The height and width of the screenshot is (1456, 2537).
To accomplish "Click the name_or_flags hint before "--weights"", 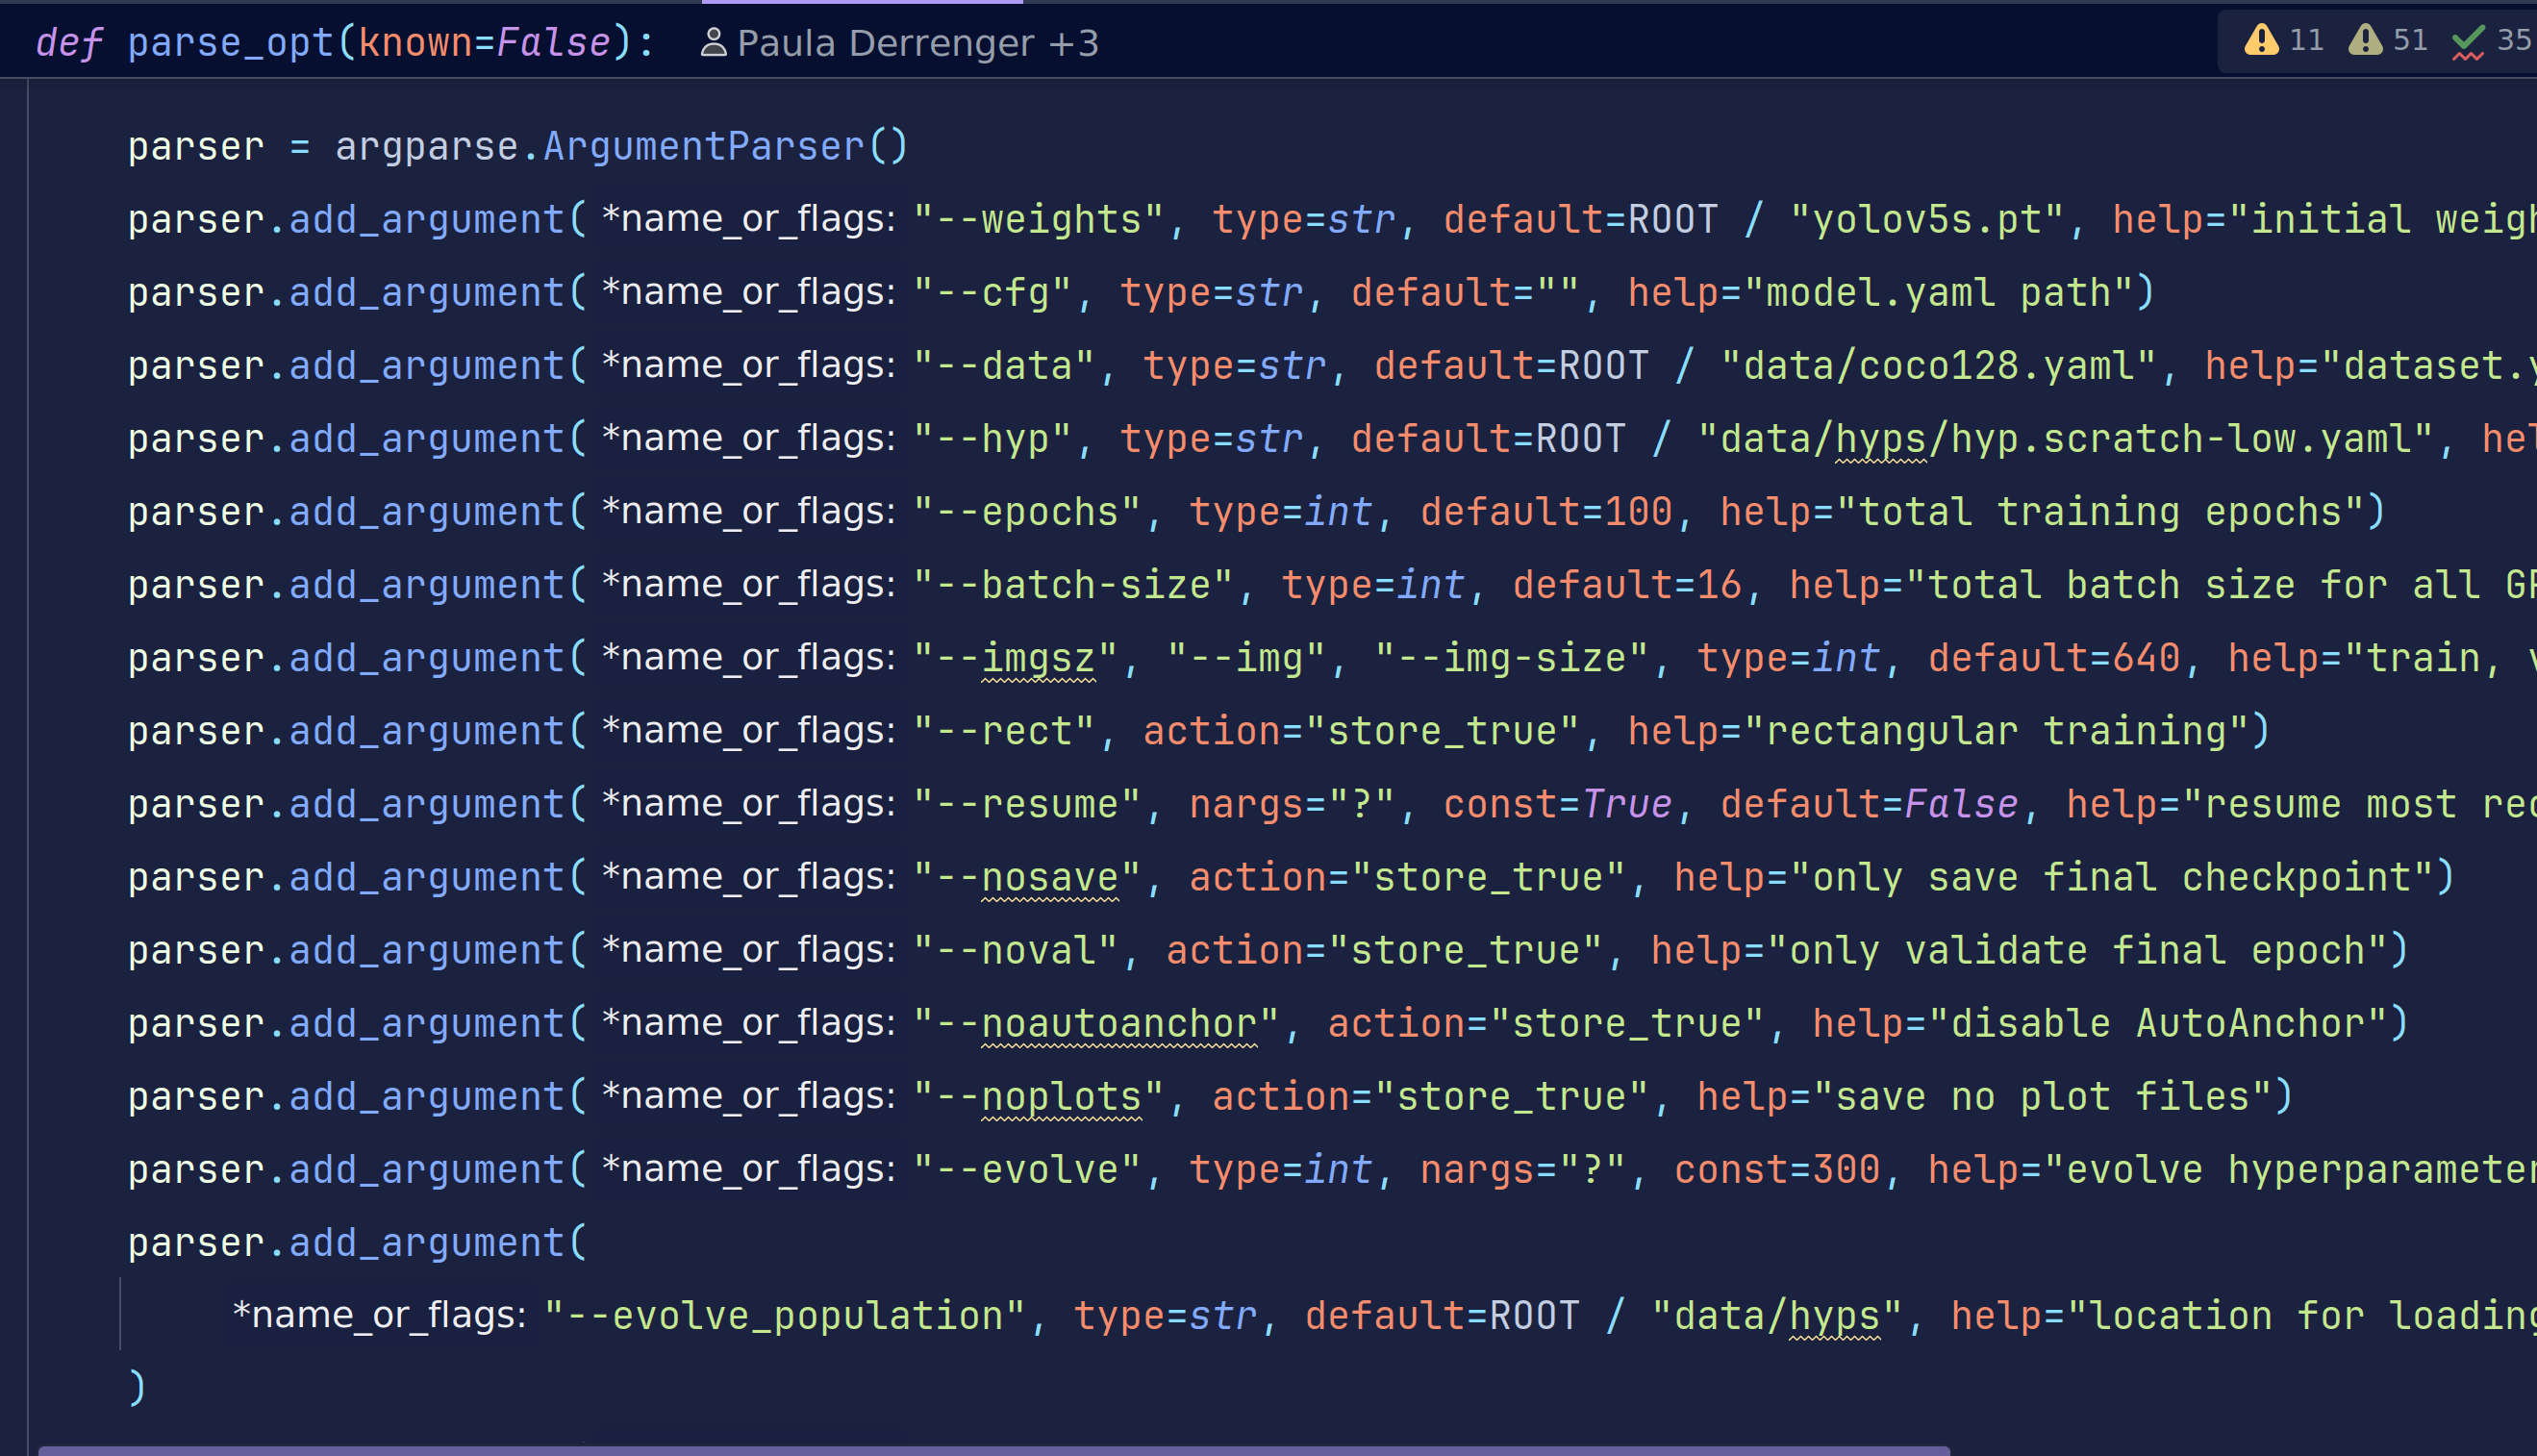I will pyautogui.click(x=748, y=219).
